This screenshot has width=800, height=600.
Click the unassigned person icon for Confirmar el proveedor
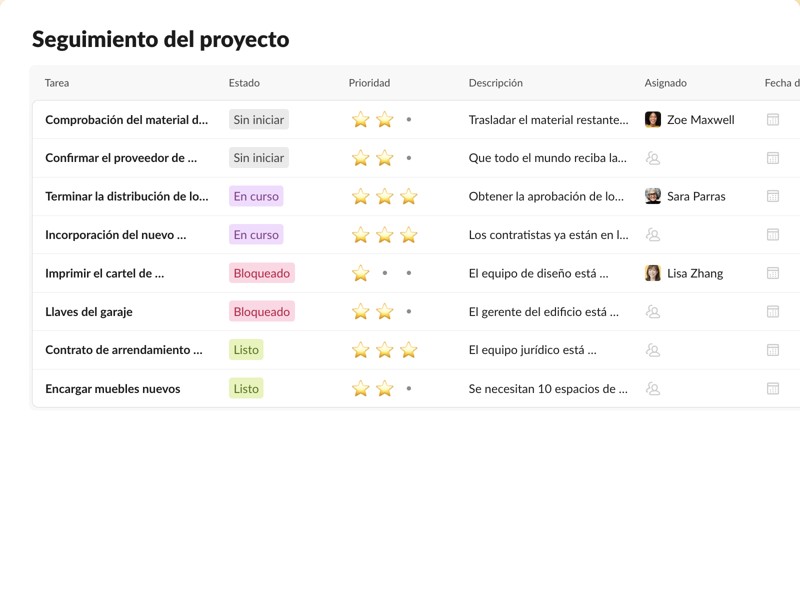pos(653,158)
